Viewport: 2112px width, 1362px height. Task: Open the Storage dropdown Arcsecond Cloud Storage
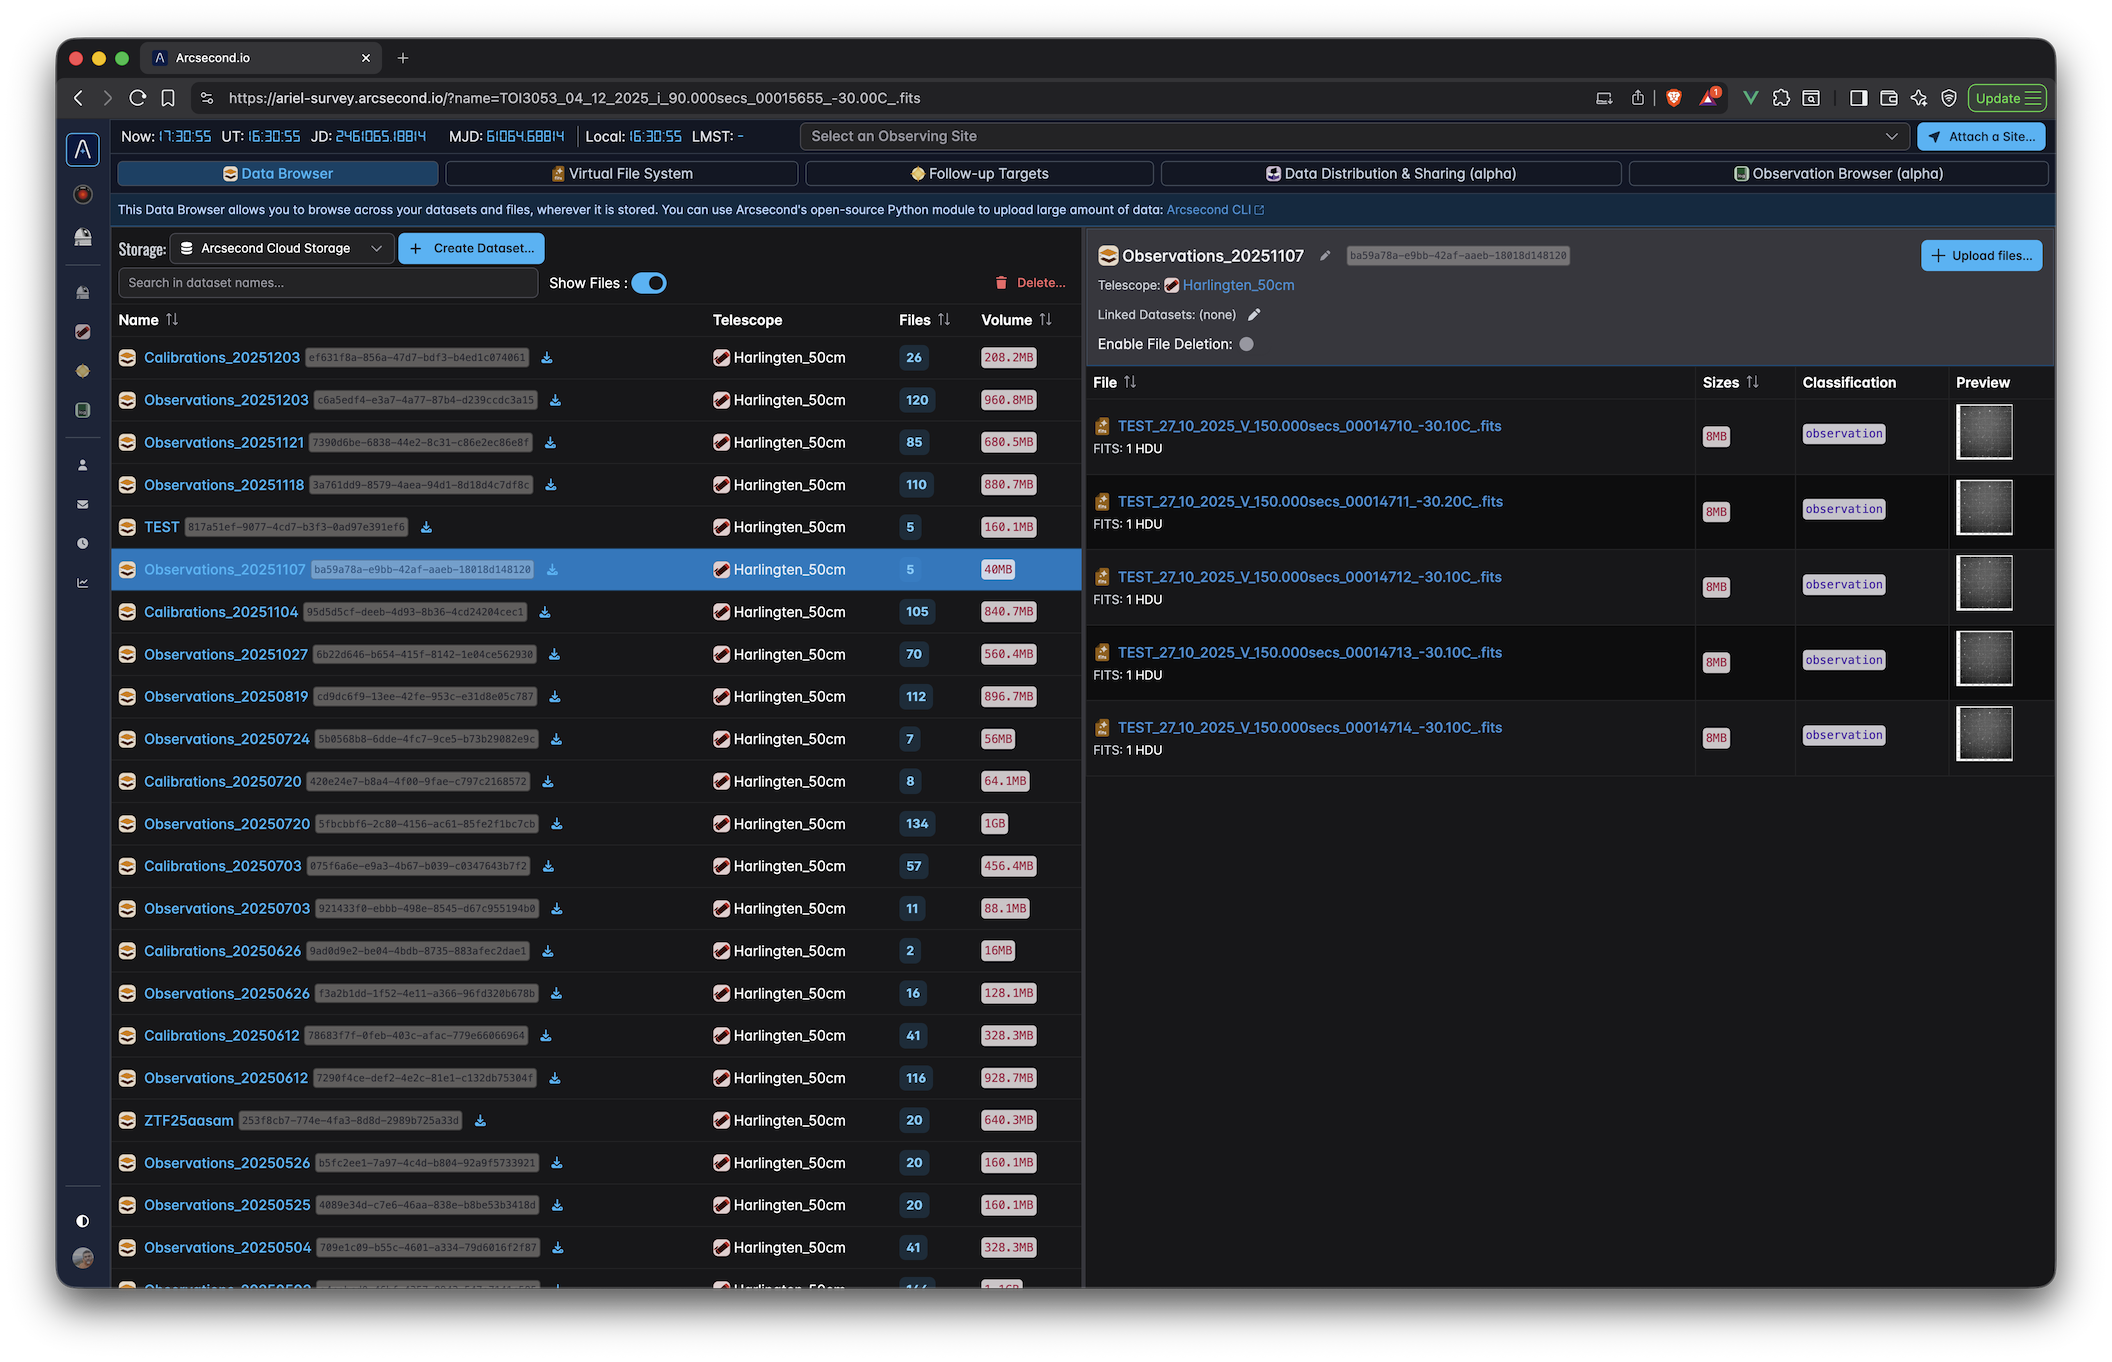coord(281,248)
